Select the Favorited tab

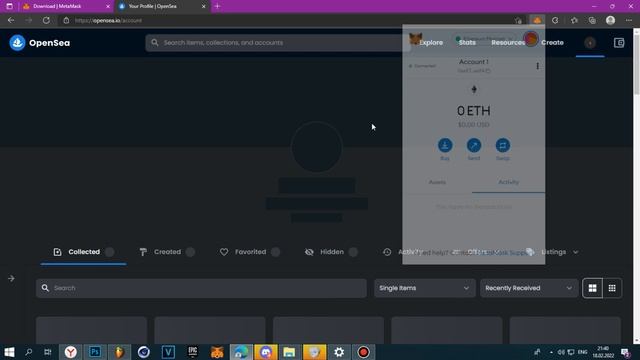pos(250,252)
